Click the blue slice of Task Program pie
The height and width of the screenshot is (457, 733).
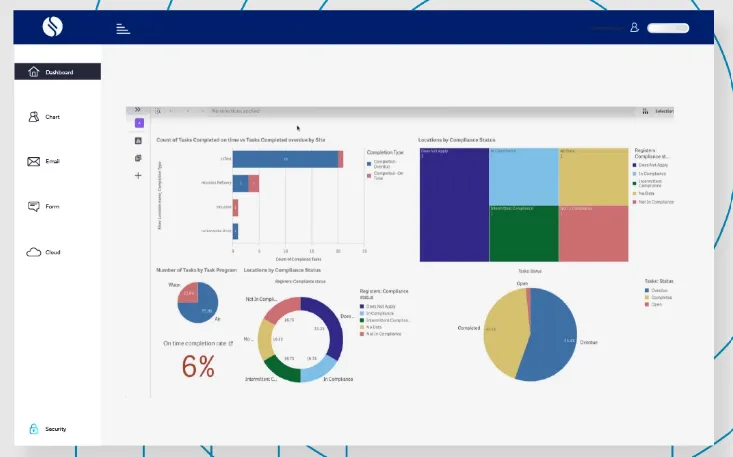pyautogui.click(x=203, y=311)
